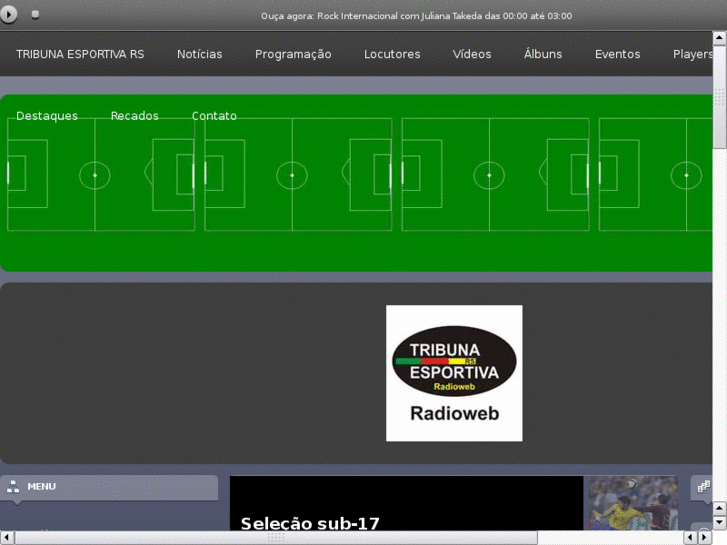The height and width of the screenshot is (545, 727).
Task: Click the vertical scrollbar thumb
Action: (x=720, y=97)
